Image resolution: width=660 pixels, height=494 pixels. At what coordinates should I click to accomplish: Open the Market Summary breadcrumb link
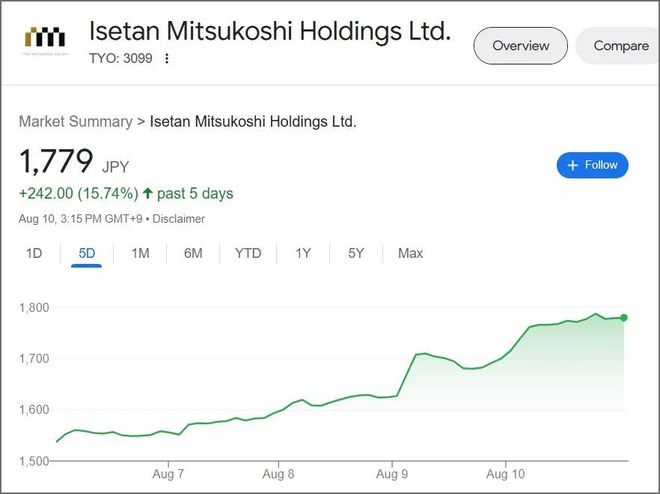tap(76, 122)
